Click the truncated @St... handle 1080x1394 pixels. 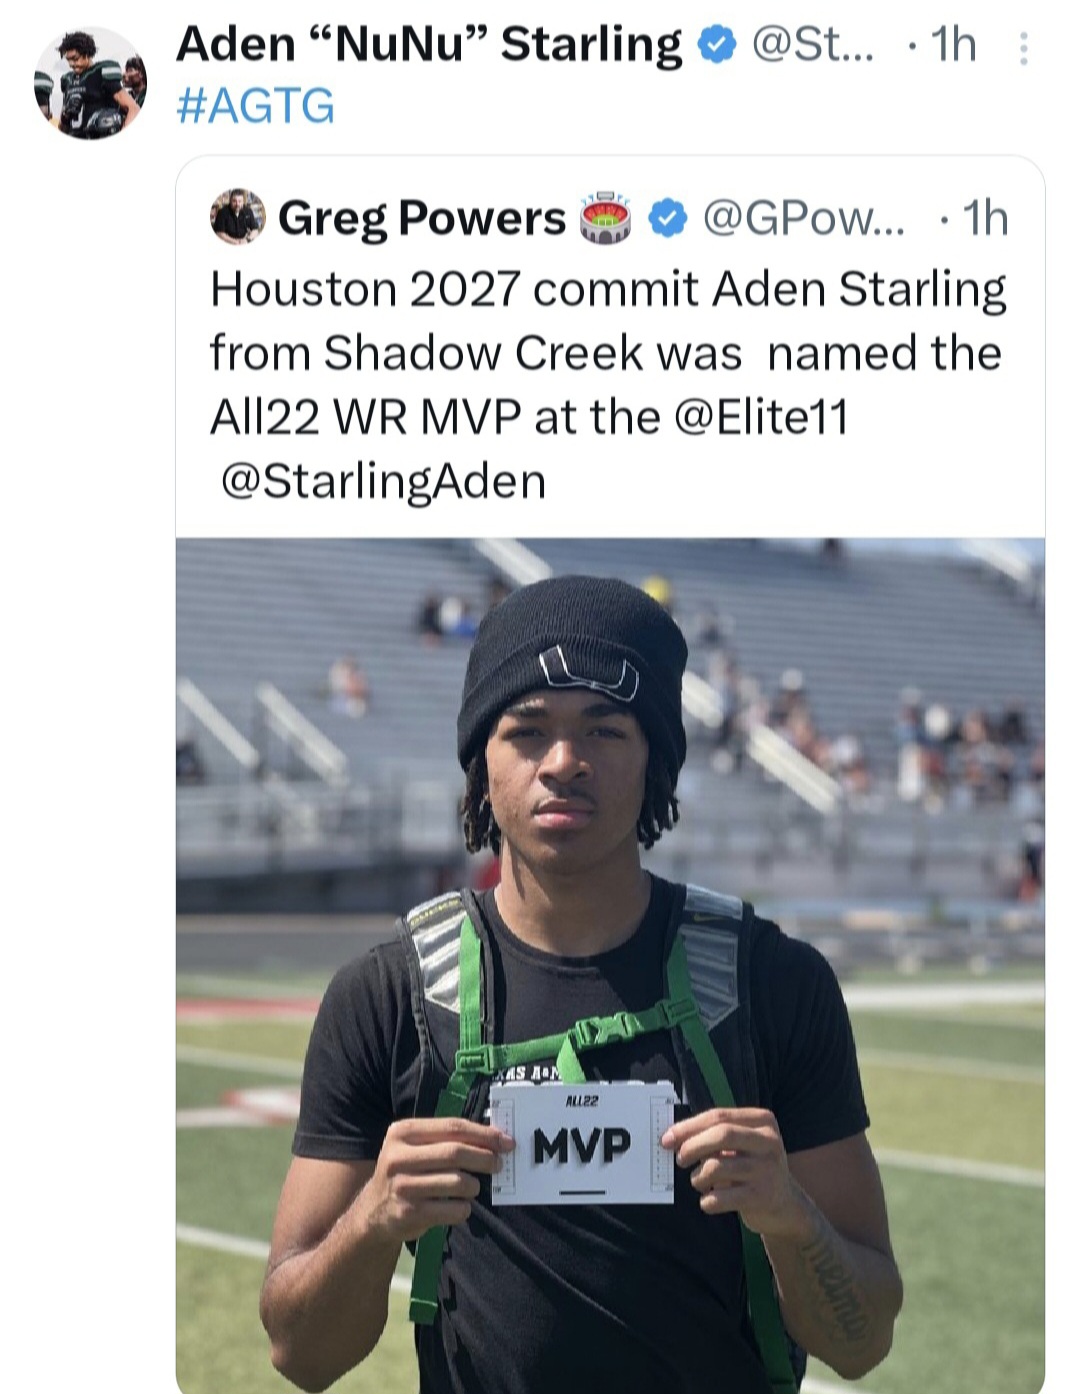click(x=811, y=45)
